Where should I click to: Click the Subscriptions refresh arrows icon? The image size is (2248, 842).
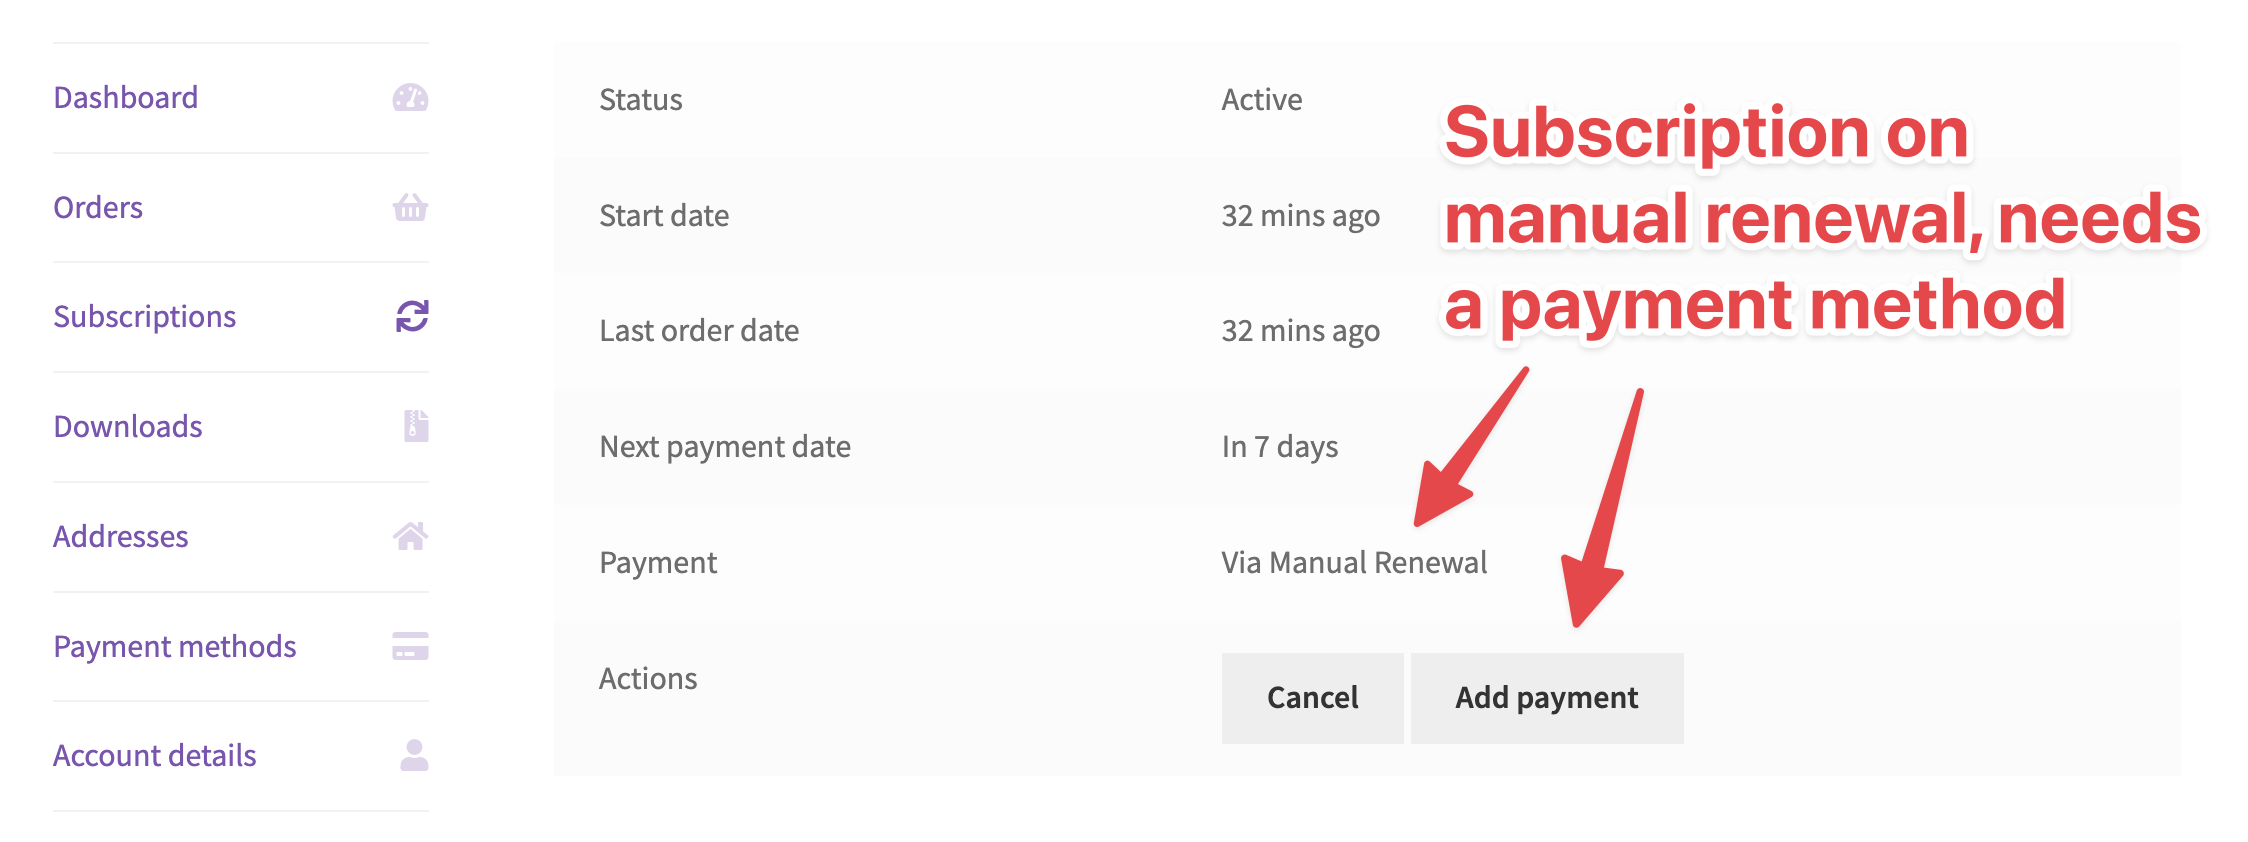[411, 316]
